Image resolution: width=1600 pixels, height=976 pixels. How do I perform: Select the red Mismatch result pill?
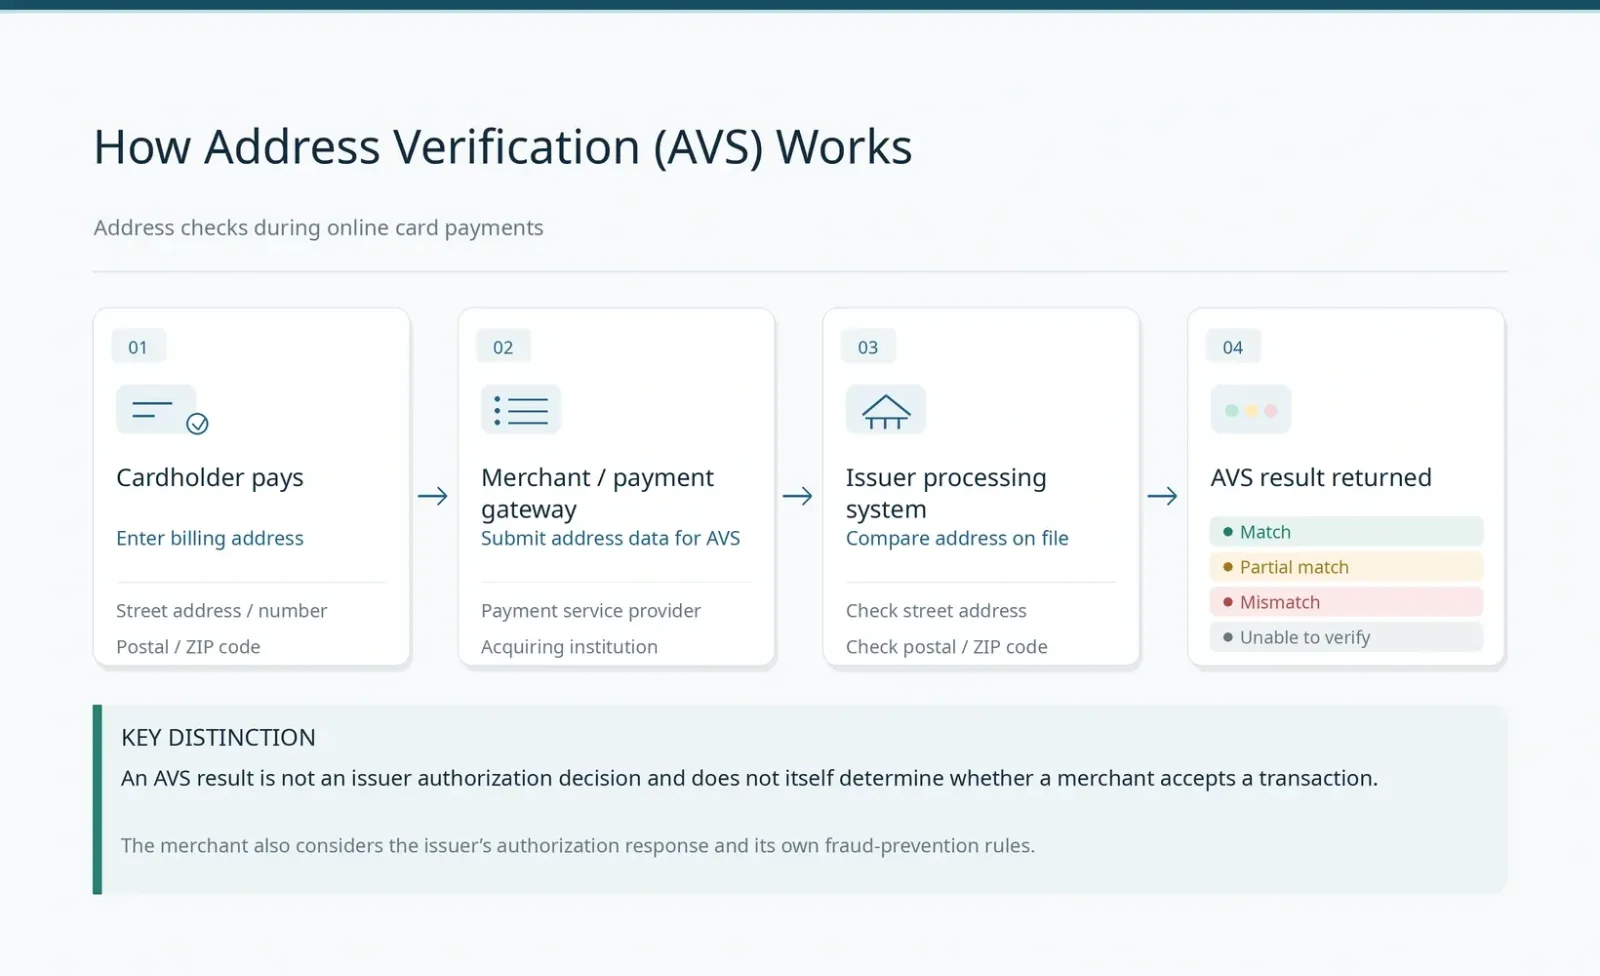(1346, 602)
